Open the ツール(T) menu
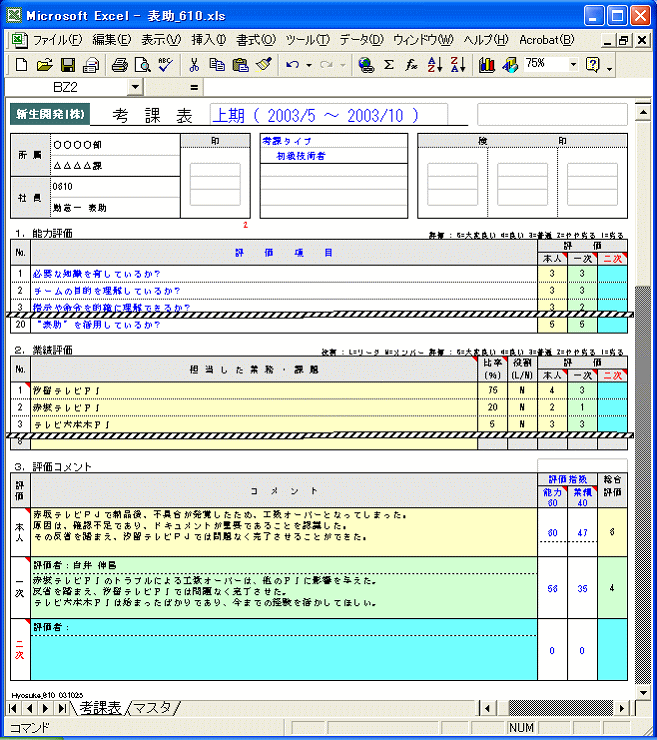The height and width of the screenshot is (740, 657). pos(307,40)
